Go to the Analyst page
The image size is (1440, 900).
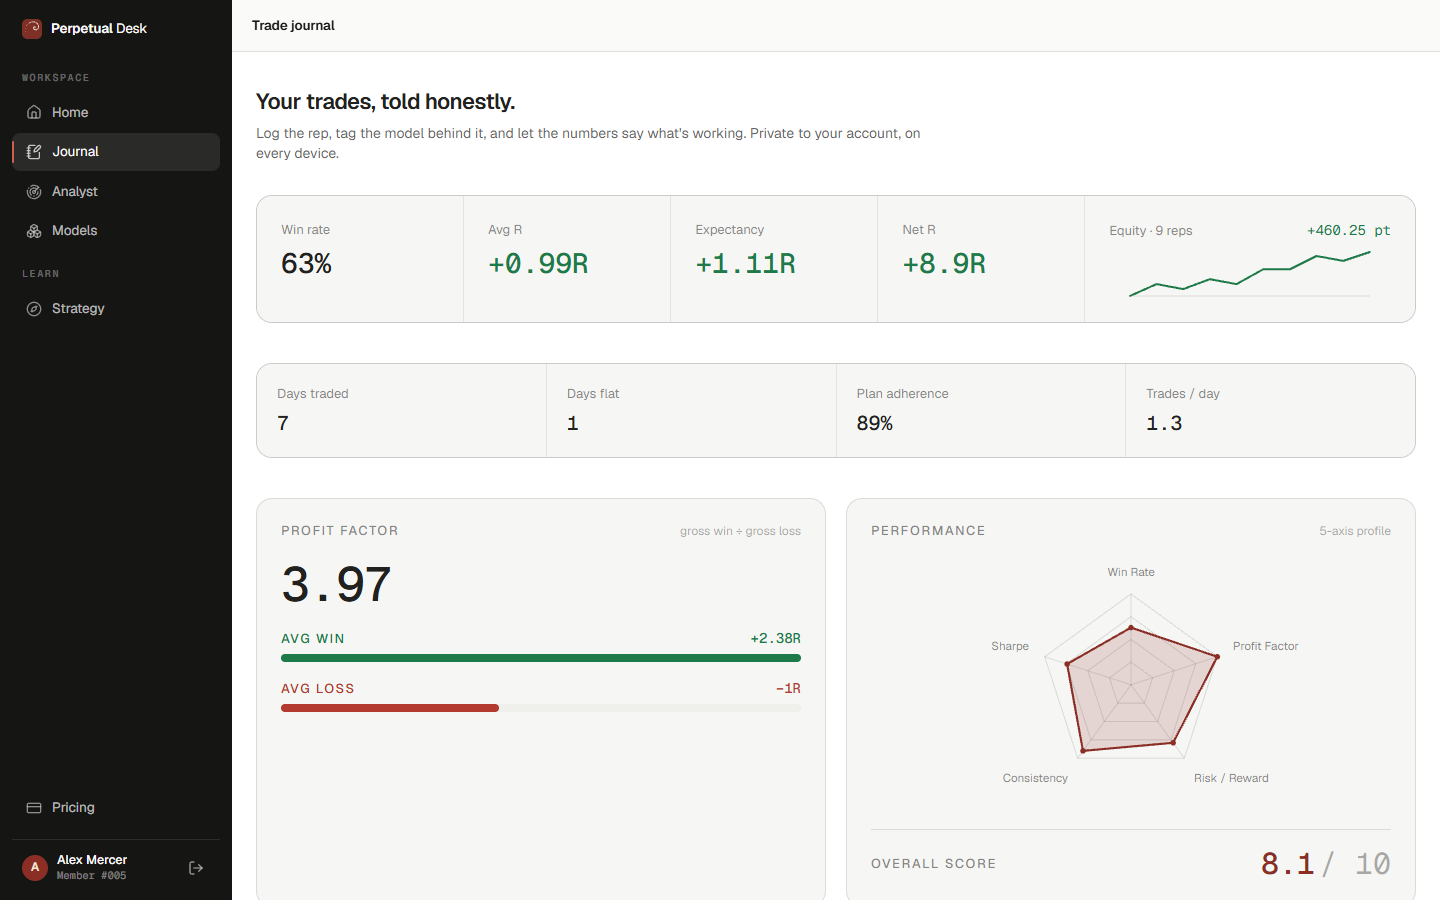click(116, 191)
